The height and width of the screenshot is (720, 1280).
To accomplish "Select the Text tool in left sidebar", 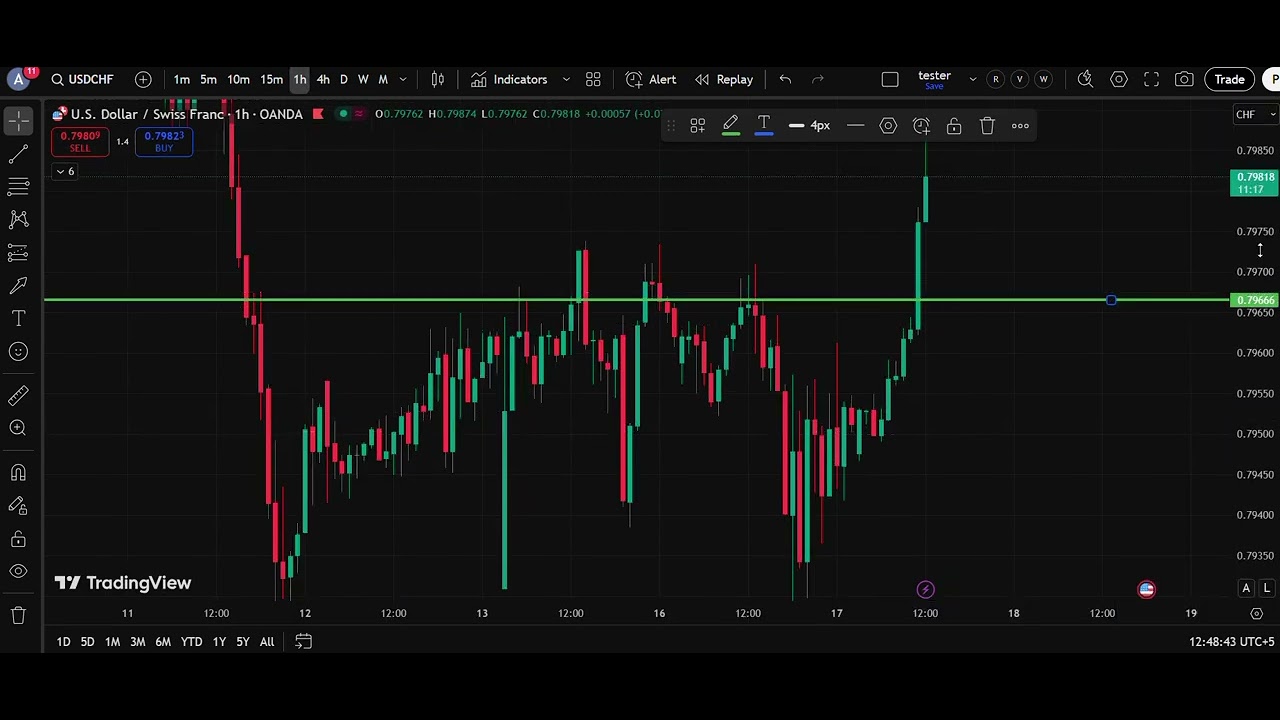I will click(18, 319).
